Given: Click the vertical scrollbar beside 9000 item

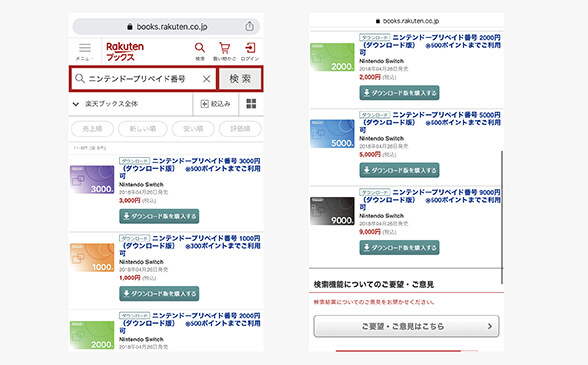Looking at the screenshot, I should coord(502,218).
